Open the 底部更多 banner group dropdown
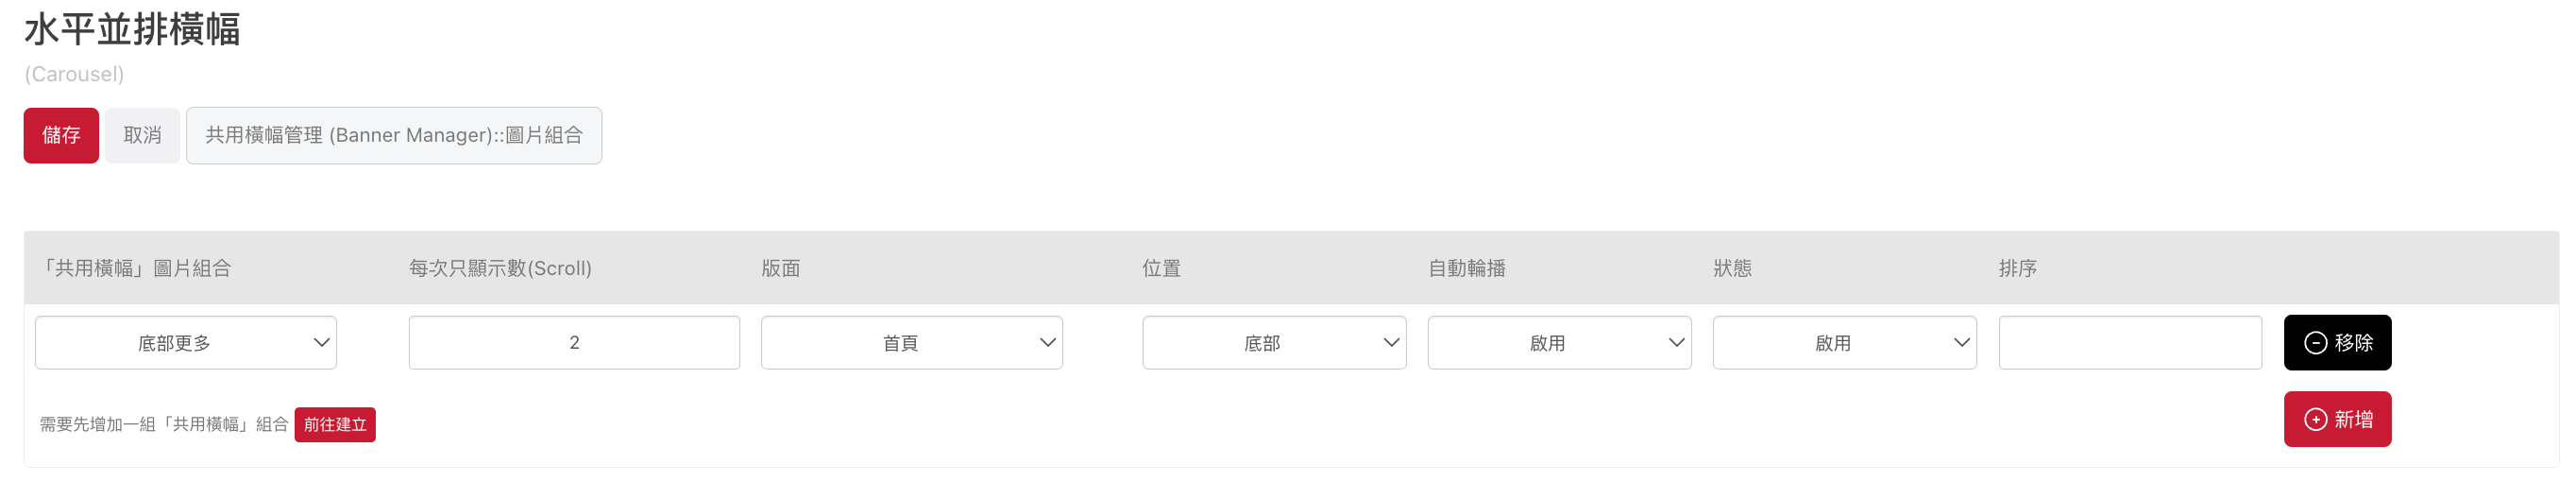The width and height of the screenshot is (2576, 482). point(186,343)
